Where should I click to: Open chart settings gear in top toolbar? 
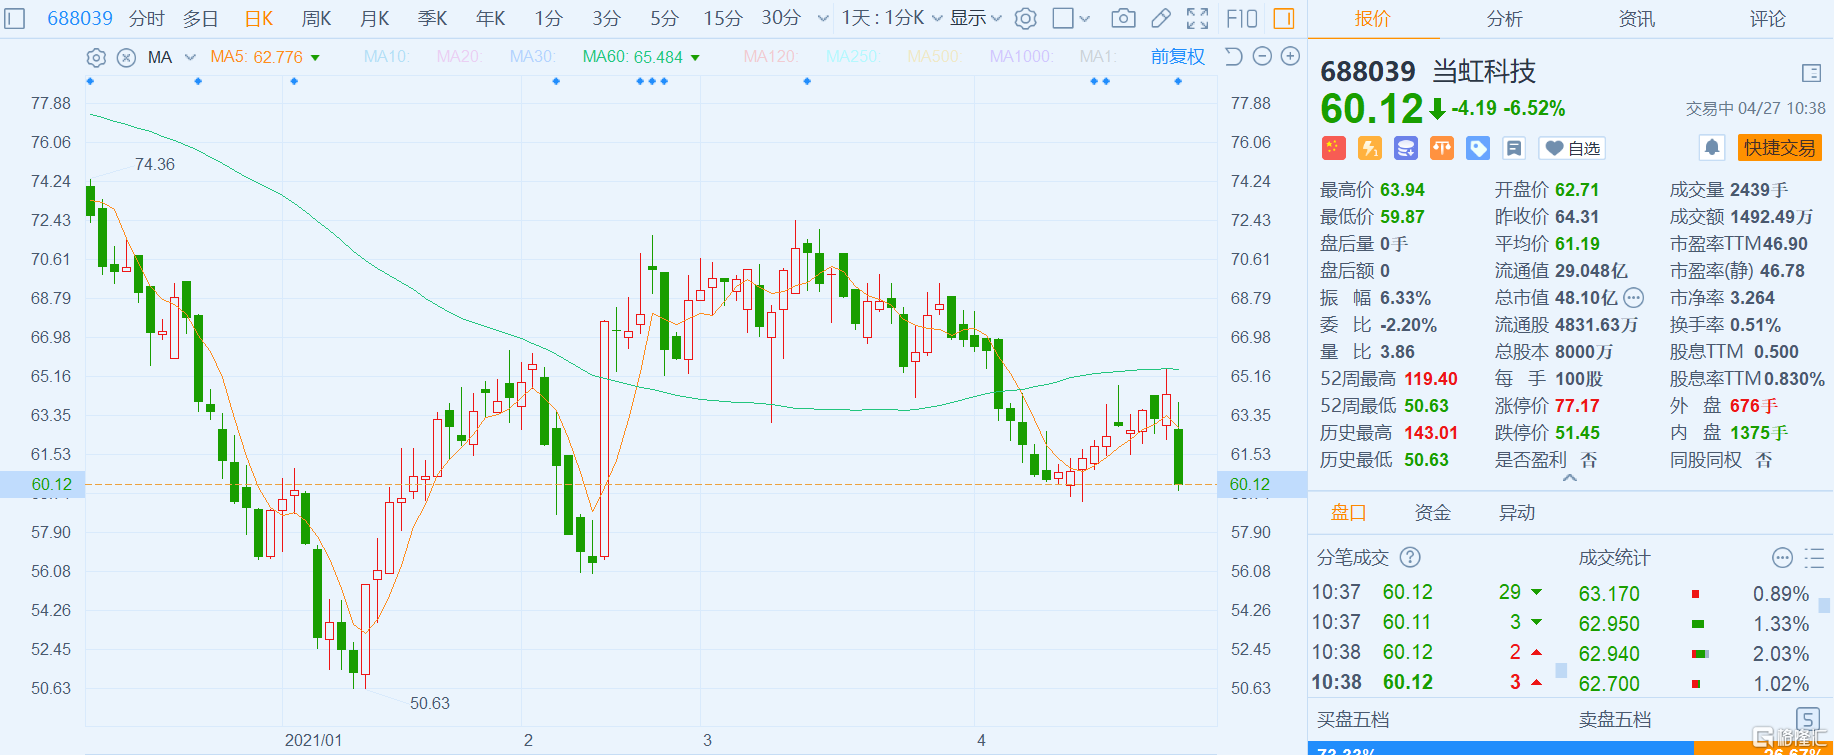1025,18
